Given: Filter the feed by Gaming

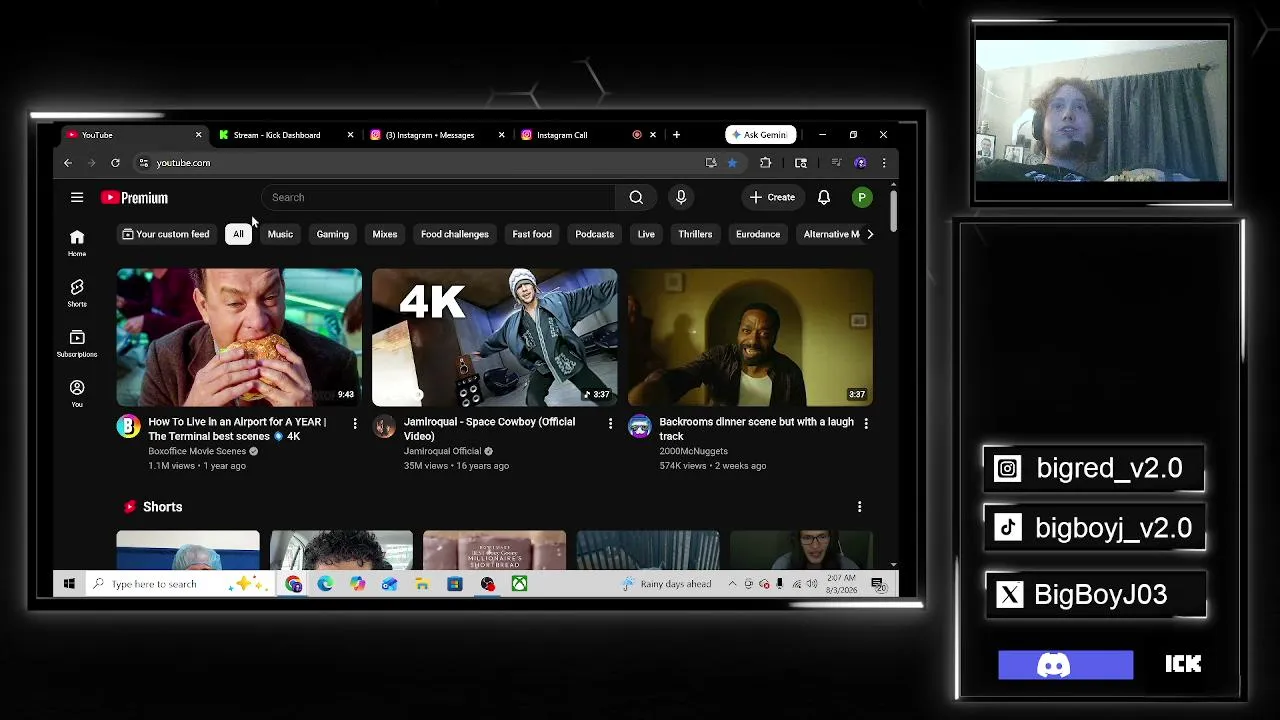Looking at the screenshot, I should 333,234.
